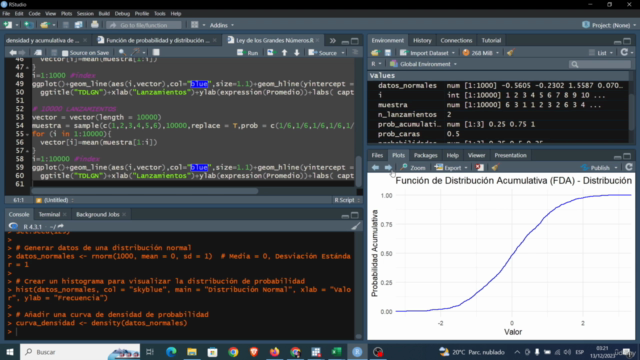Print the current file
The height and width of the screenshot is (360, 640).
click(x=95, y=25)
